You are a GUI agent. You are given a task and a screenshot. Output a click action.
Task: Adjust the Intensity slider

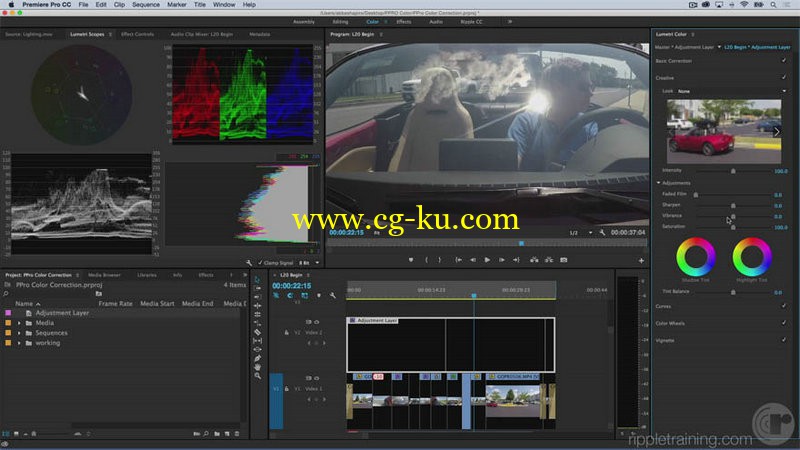click(733, 171)
